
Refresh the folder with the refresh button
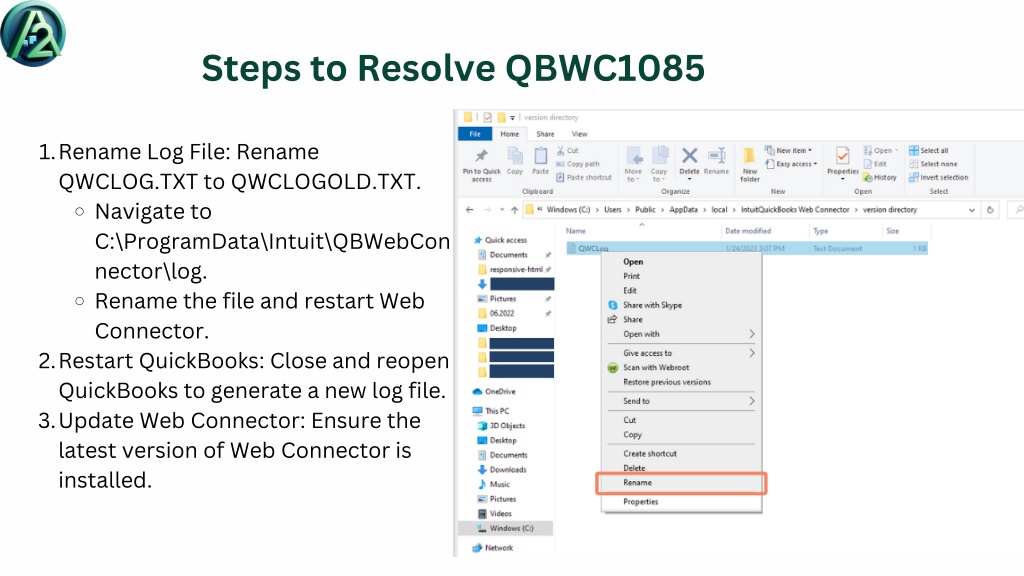pyautogui.click(x=990, y=210)
